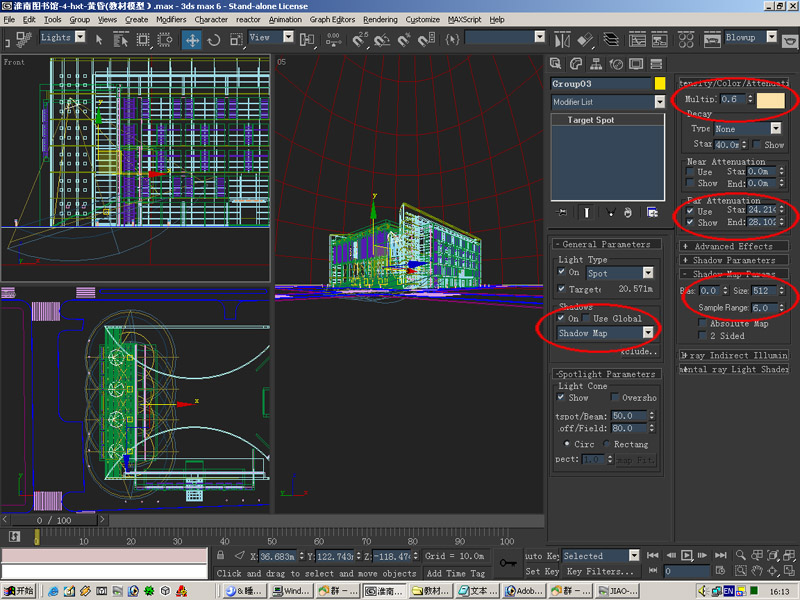The width and height of the screenshot is (800, 600).
Task: Click the Windows Start button
Action: pos(19,591)
